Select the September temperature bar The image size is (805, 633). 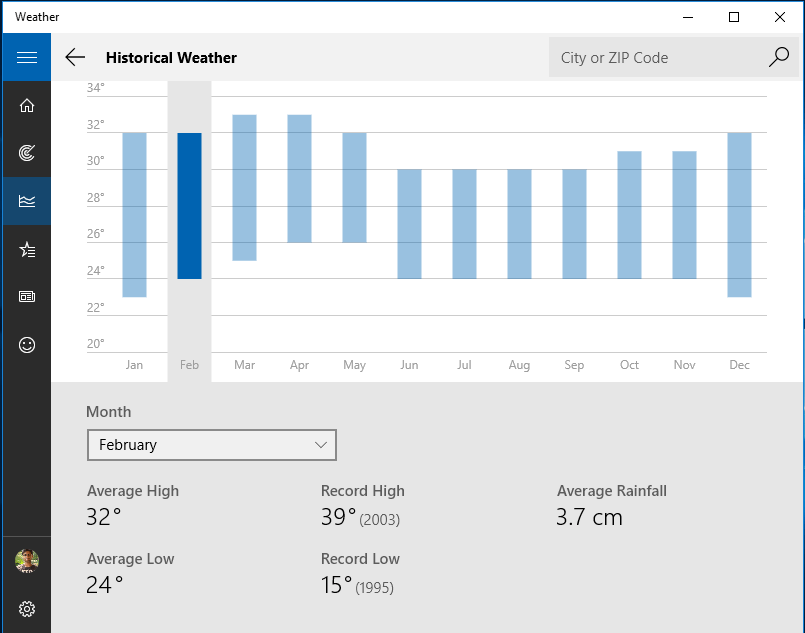pyautogui.click(x=574, y=224)
